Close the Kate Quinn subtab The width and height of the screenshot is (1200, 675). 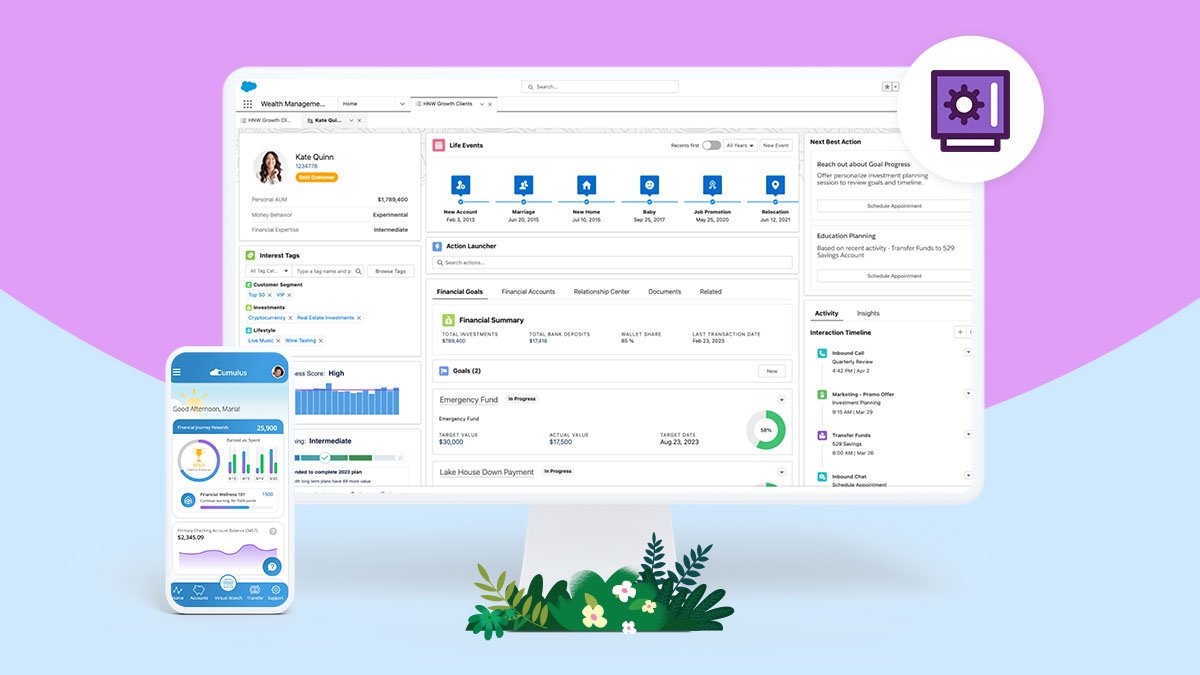[360, 120]
